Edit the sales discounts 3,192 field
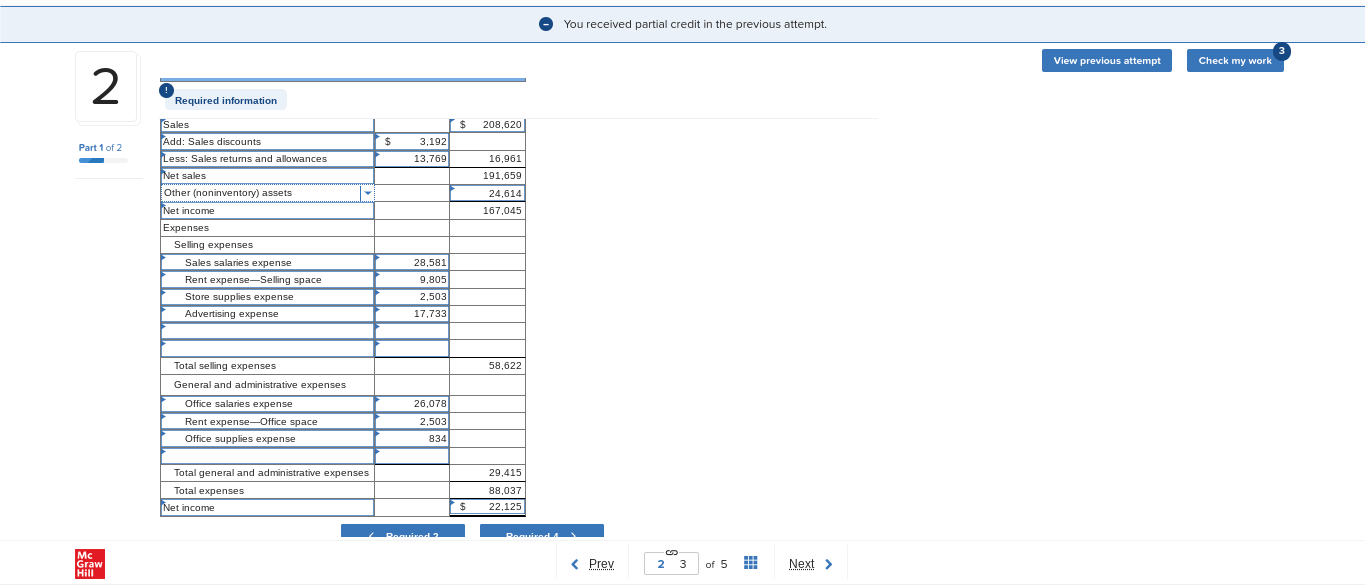 (x=412, y=142)
